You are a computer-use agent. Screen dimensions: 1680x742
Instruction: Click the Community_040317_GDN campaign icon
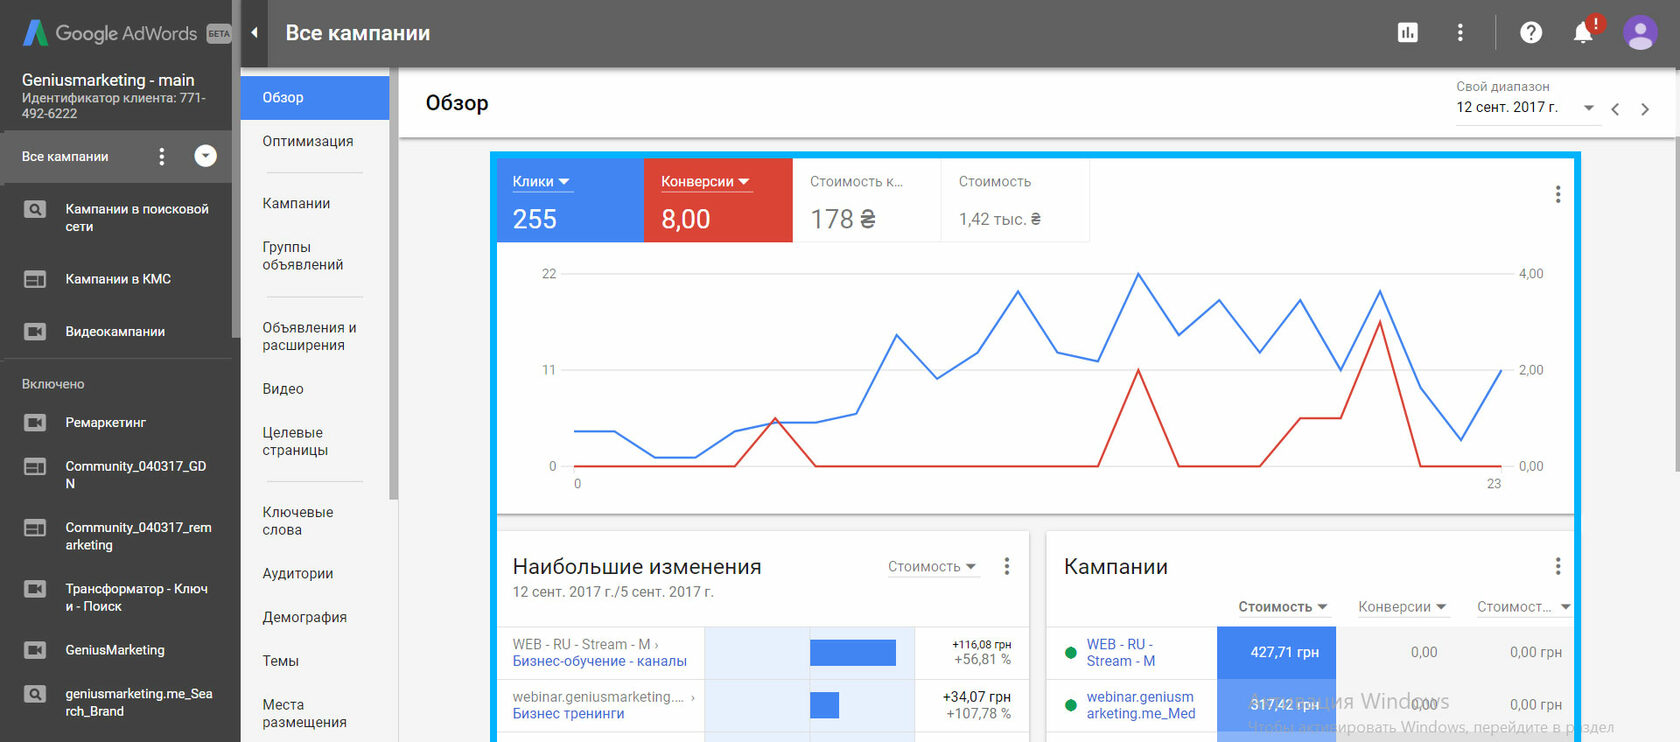(35, 467)
